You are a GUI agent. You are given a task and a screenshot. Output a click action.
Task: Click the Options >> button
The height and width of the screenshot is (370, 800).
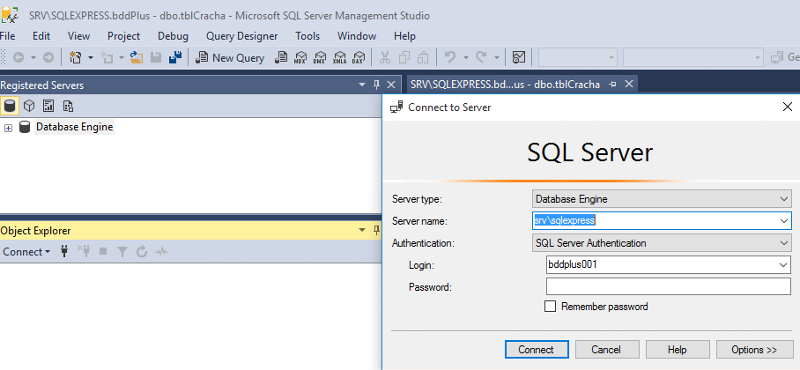(754, 350)
